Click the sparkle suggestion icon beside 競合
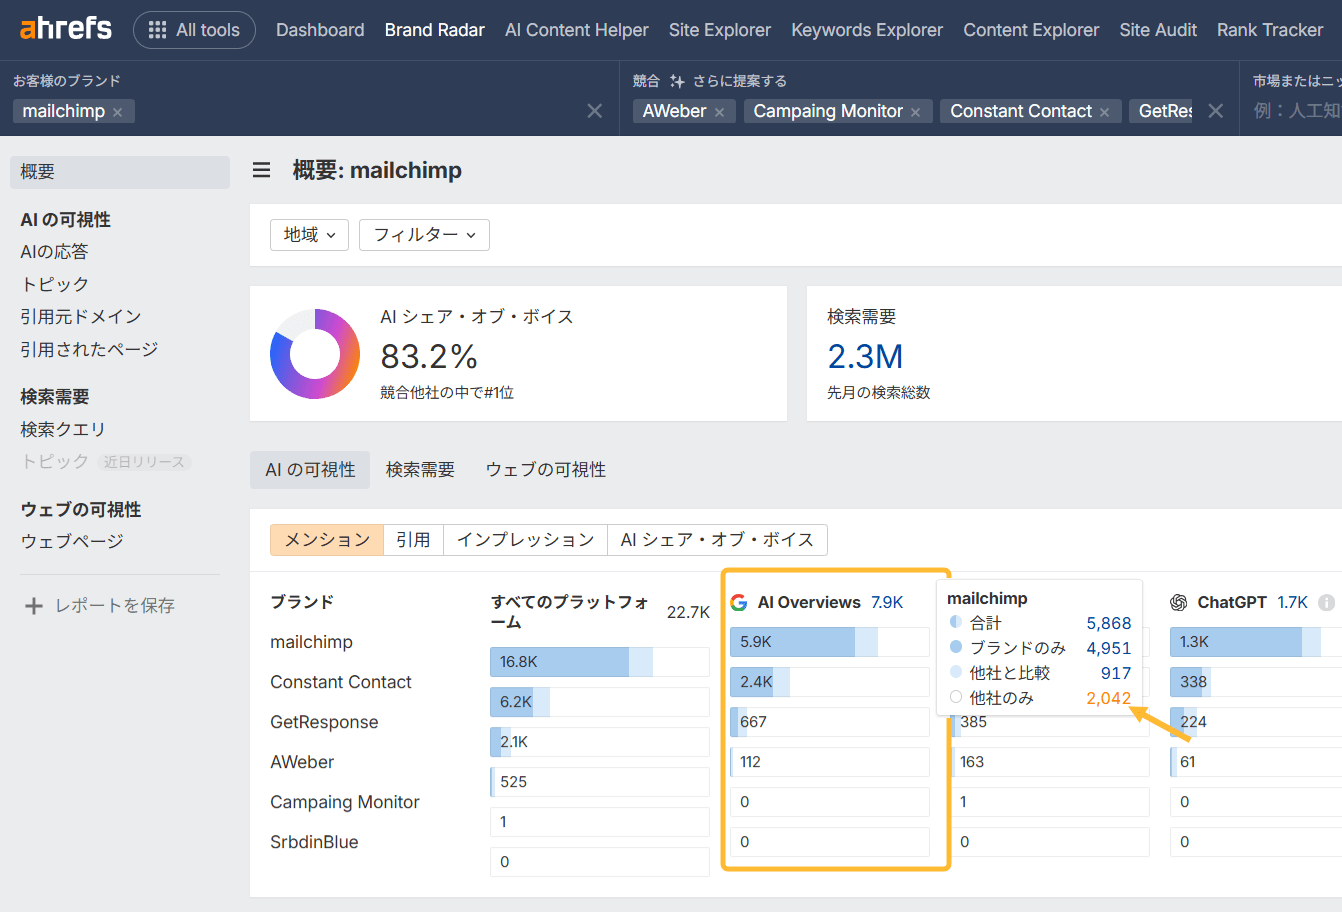Viewport: 1342px width, 912px height. (x=676, y=80)
